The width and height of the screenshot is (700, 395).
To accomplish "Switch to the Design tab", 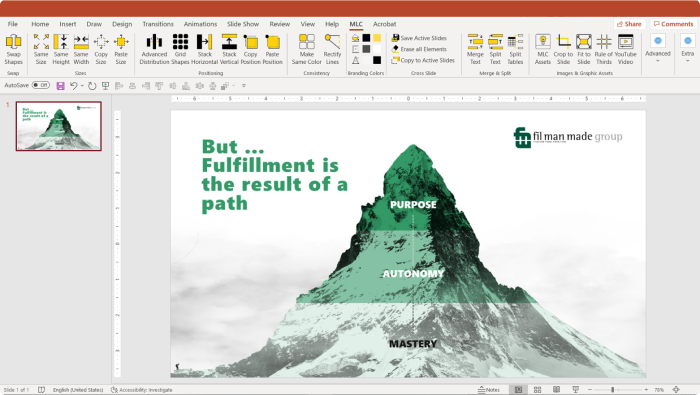I will click(x=122, y=24).
